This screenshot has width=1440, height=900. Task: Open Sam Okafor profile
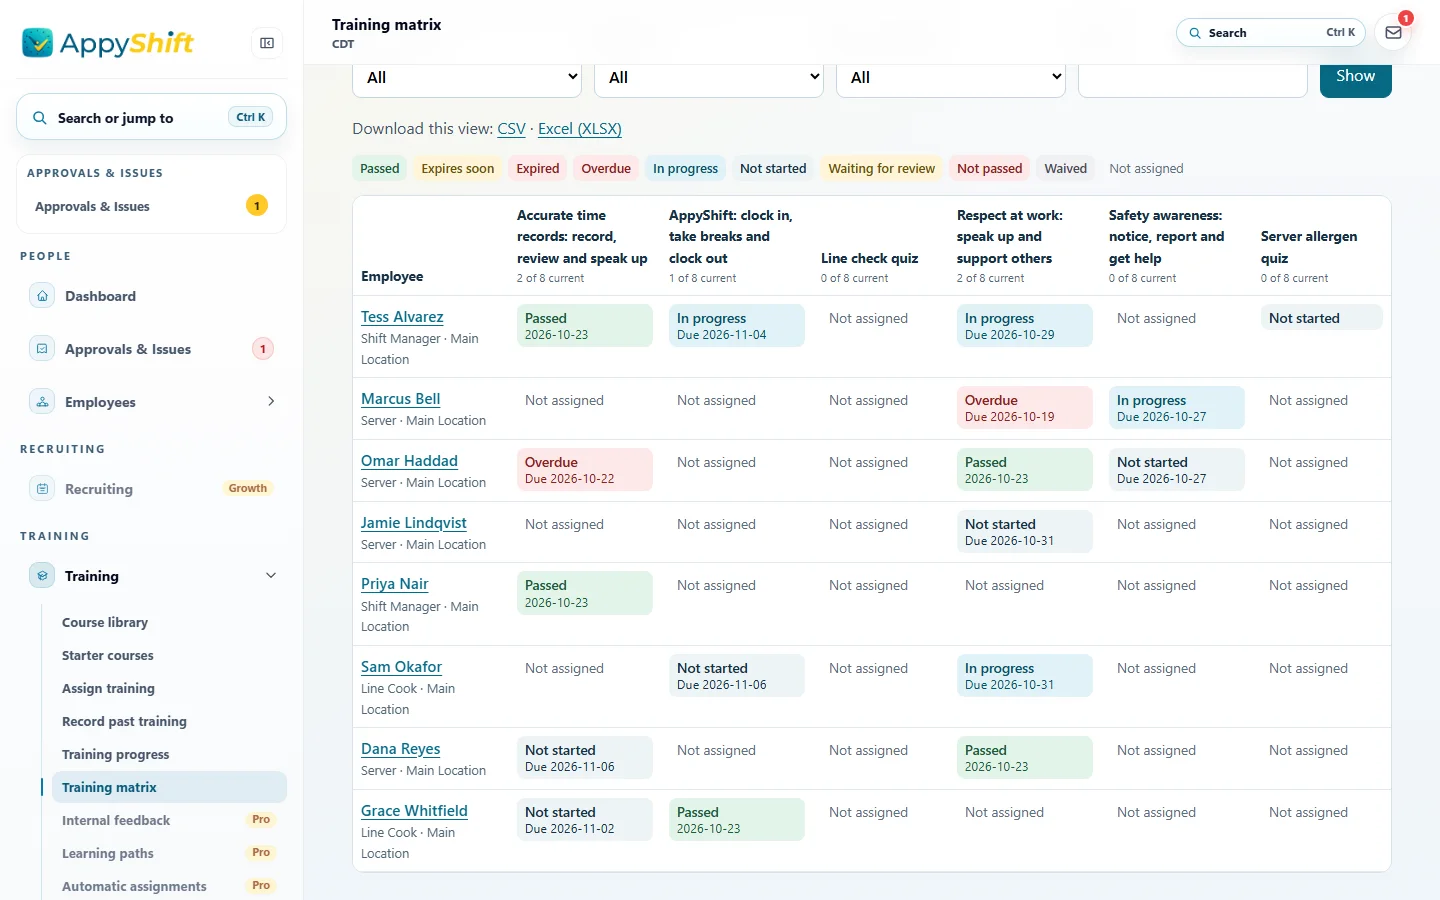pyautogui.click(x=401, y=667)
